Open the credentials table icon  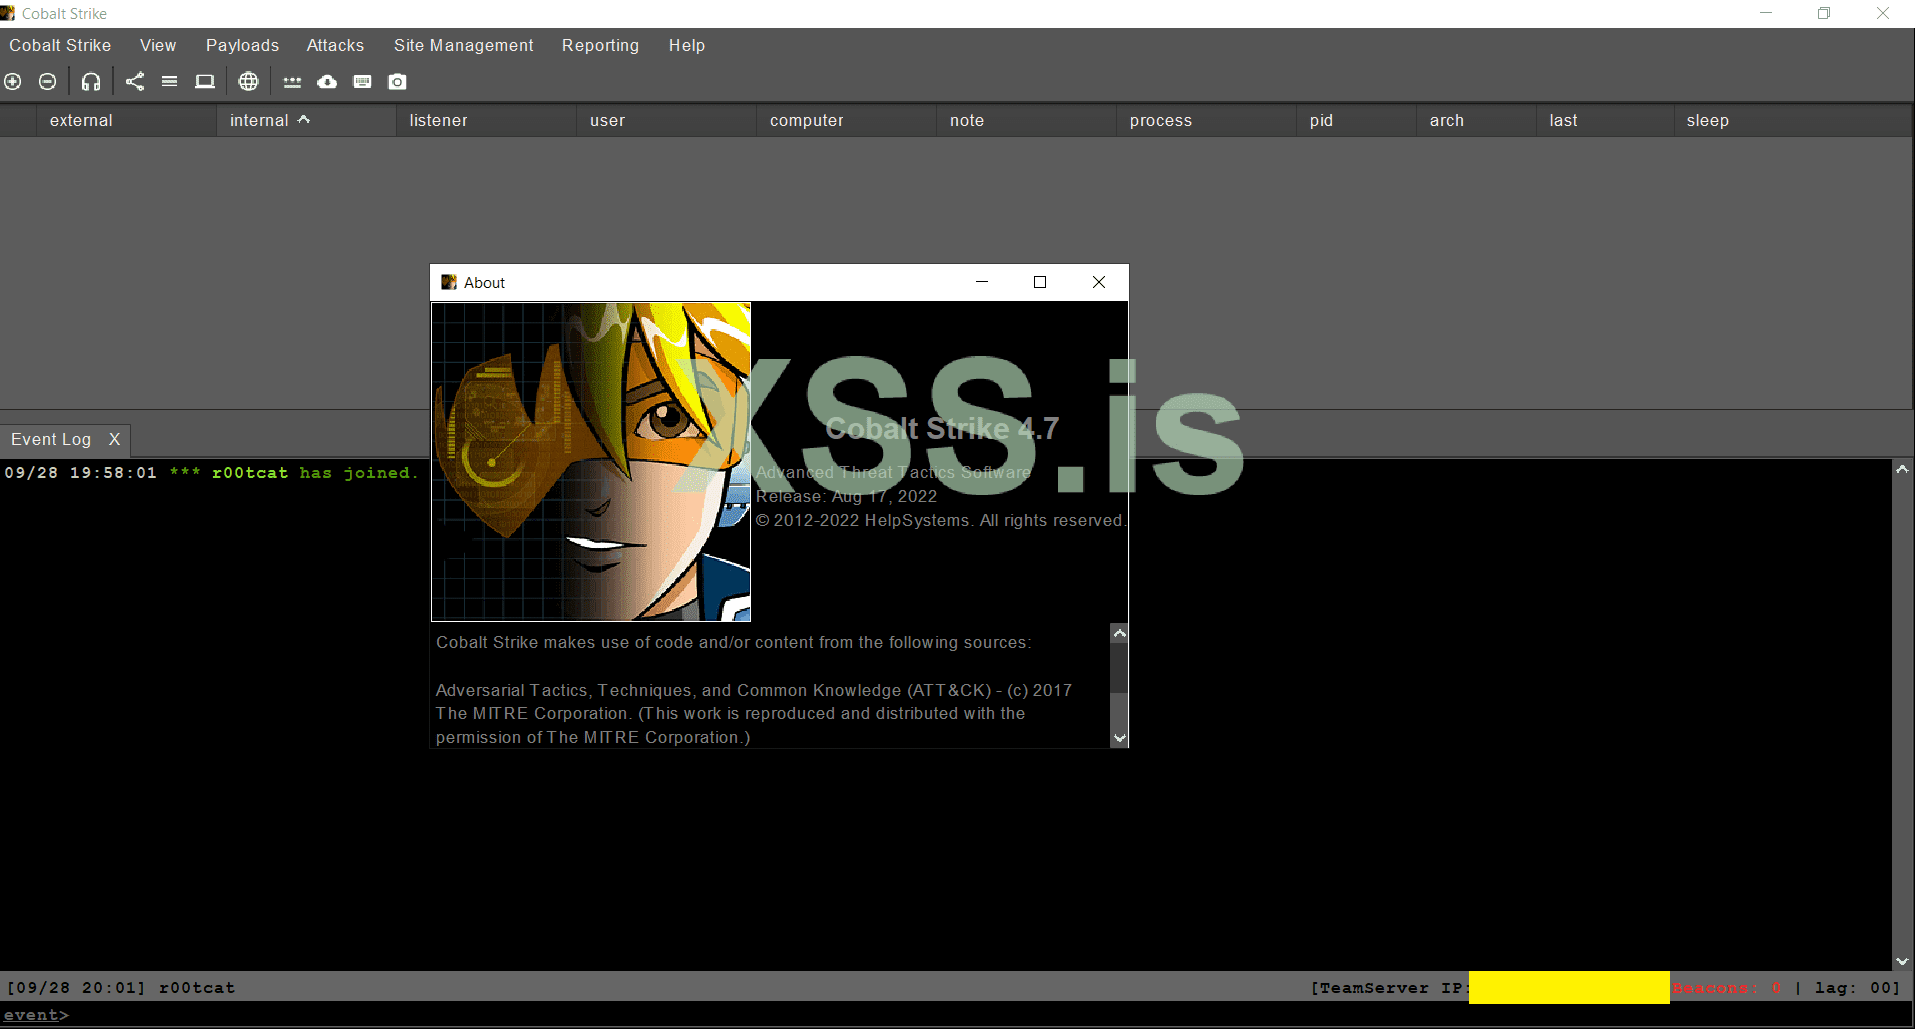click(292, 81)
